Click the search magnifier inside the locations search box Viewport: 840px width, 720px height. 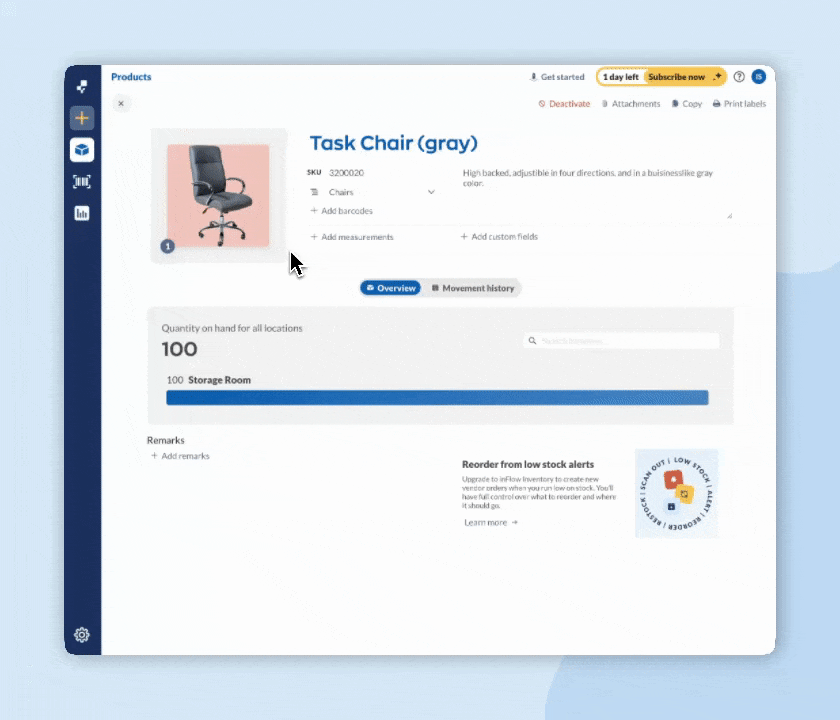pyautogui.click(x=532, y=341)
